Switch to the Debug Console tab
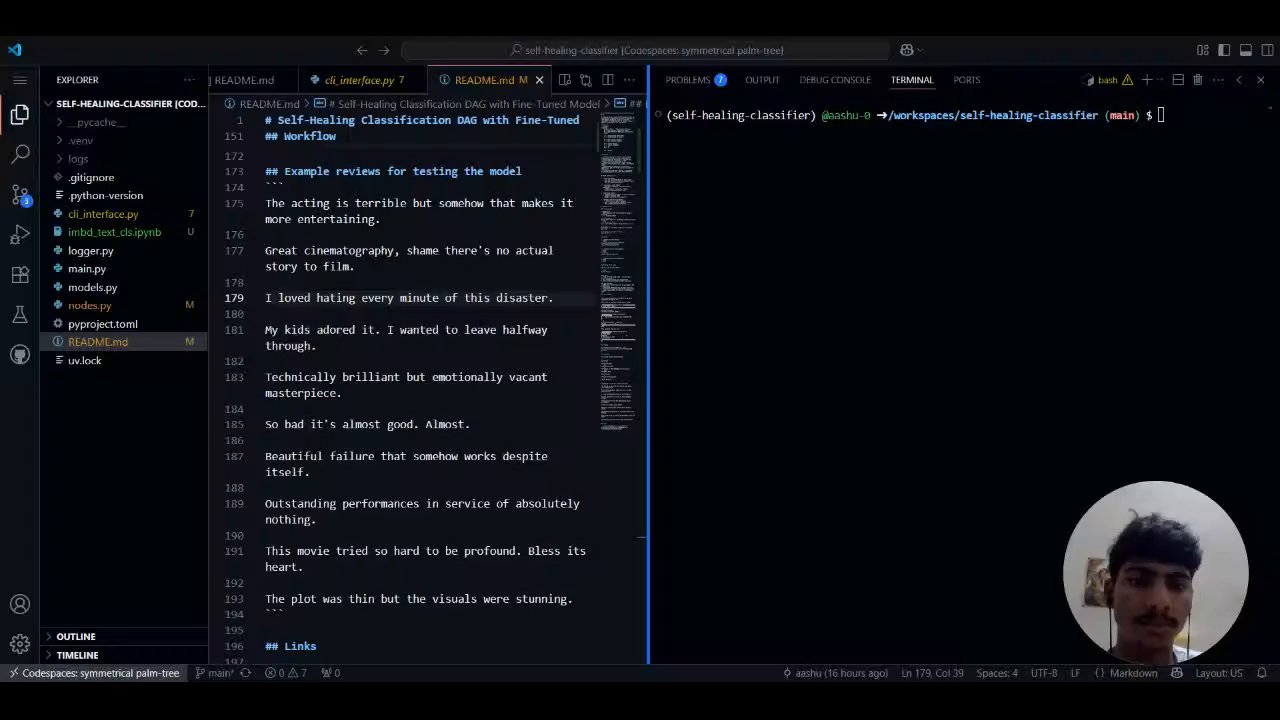1280x720 pixels. tap(835, 80)
